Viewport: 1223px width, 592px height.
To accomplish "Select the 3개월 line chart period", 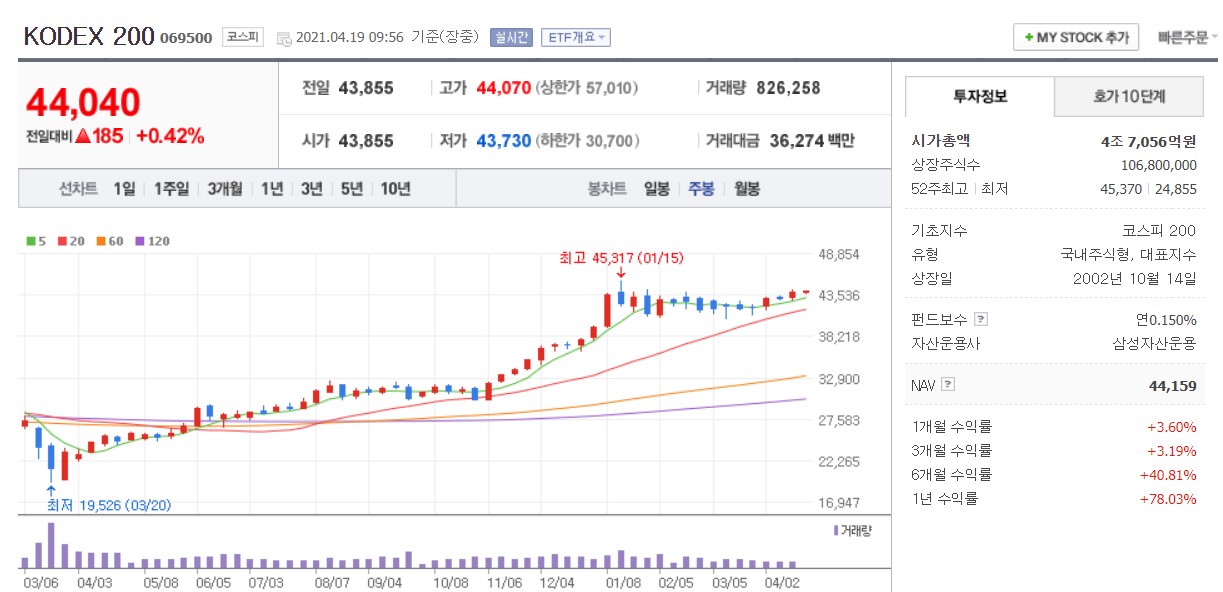I will point(225,188).
